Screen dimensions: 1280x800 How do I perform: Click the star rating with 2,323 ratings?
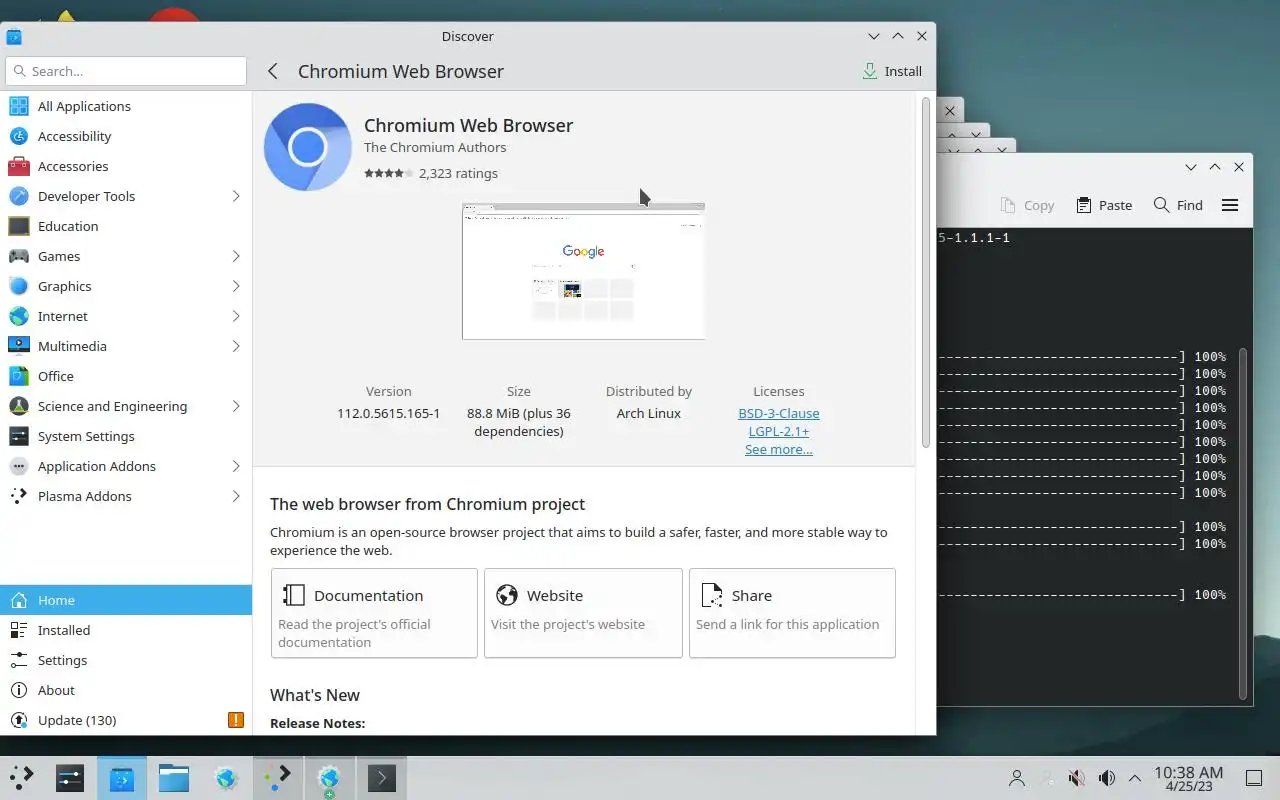pyautogui.click(x=389, y=173)
